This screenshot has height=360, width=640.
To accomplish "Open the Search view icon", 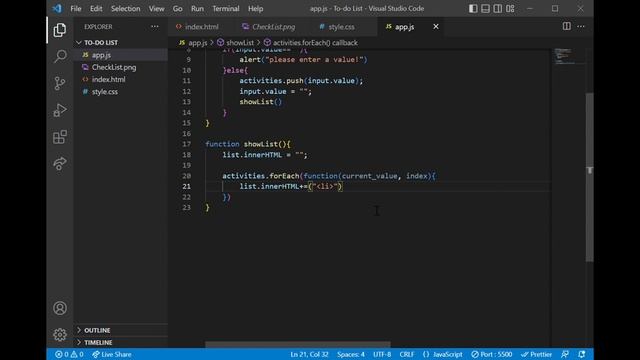I will pos(60,56).
